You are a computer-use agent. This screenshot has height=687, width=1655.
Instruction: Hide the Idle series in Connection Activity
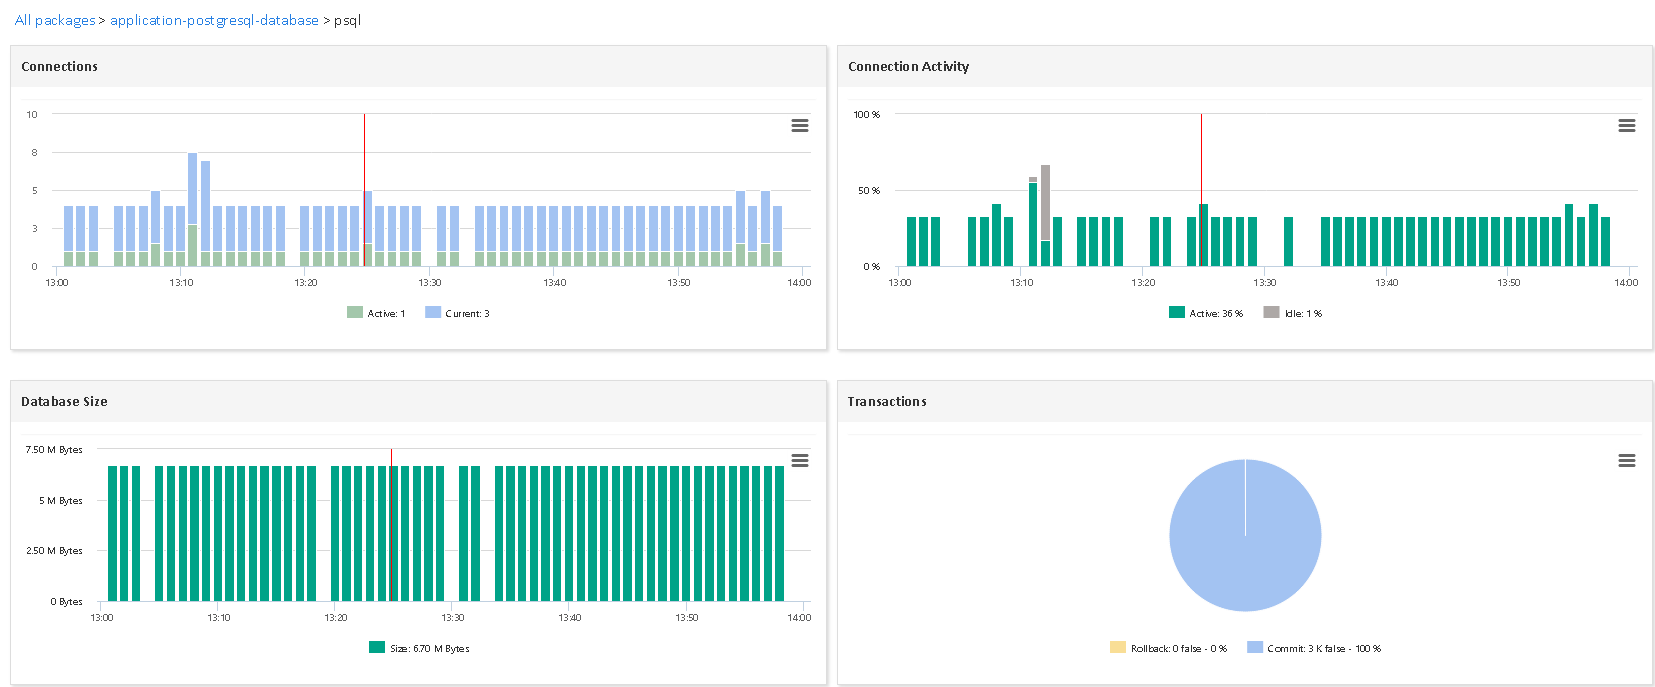(x=1302, y=314)
